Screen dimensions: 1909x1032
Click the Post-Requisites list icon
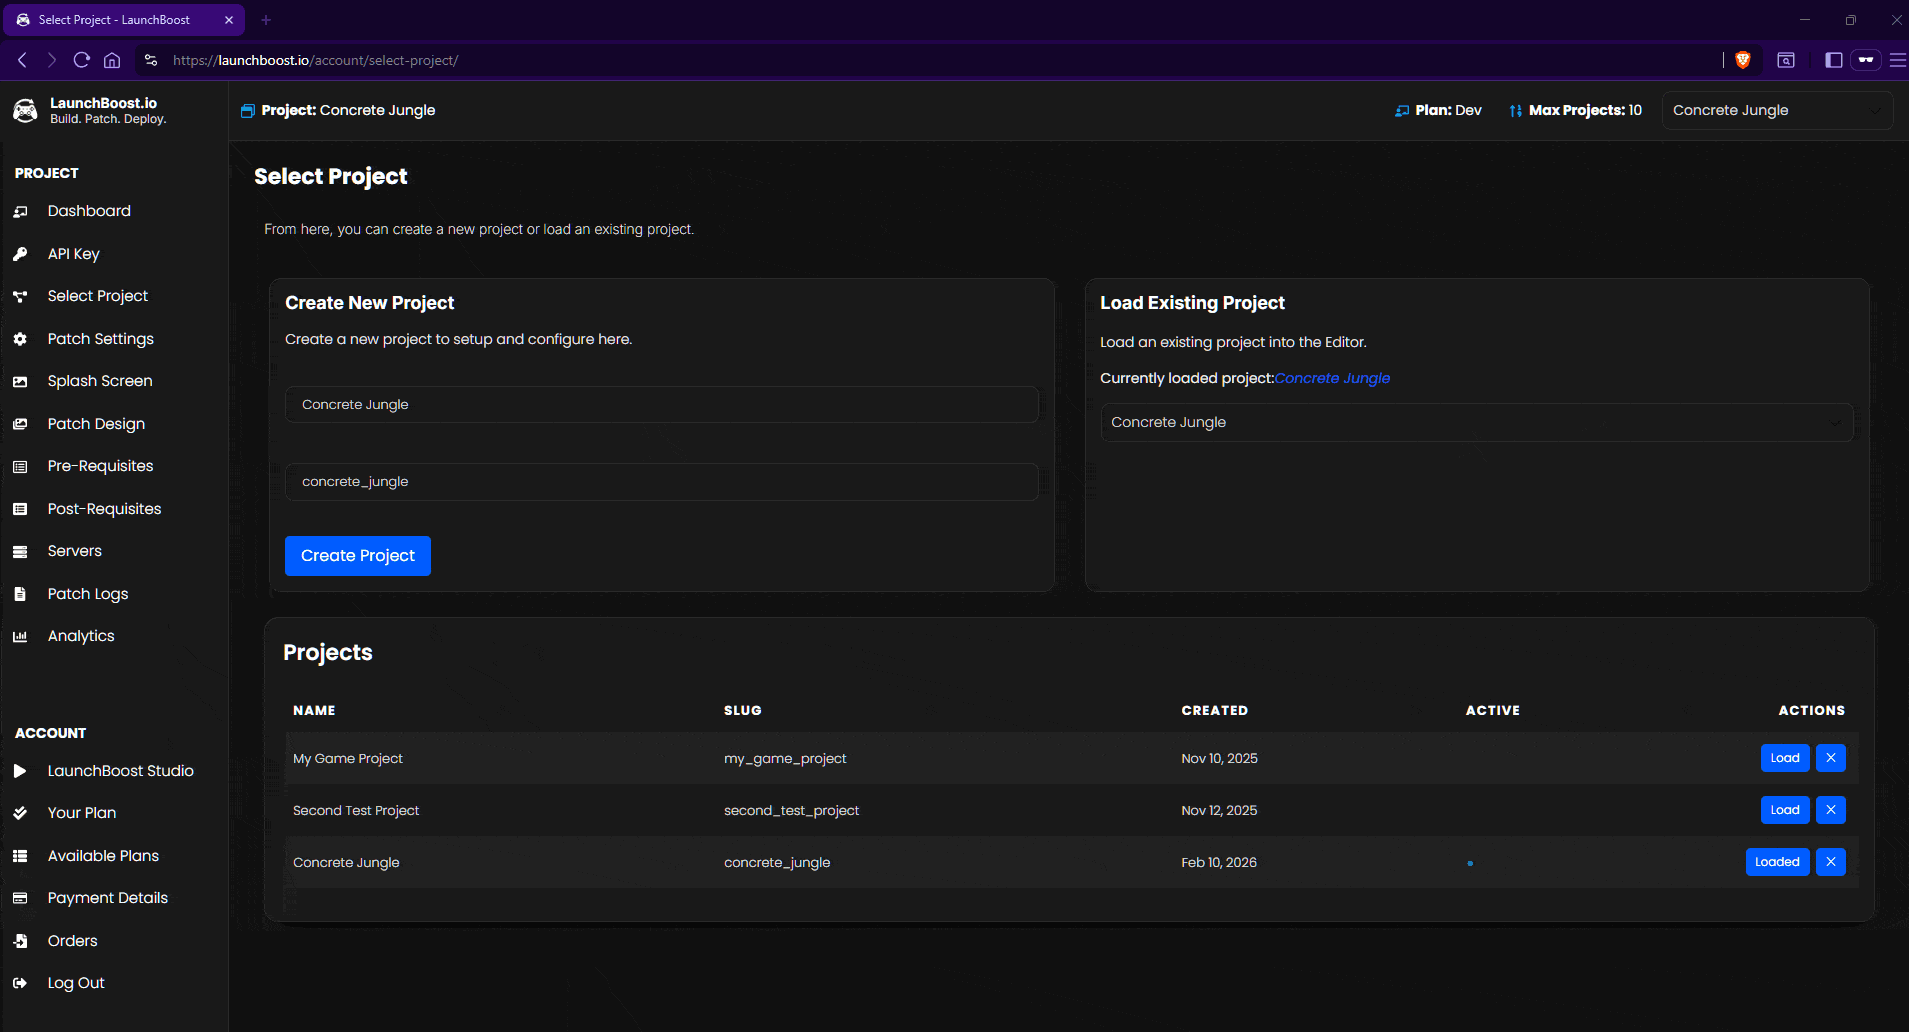click(x=20, y=509)
